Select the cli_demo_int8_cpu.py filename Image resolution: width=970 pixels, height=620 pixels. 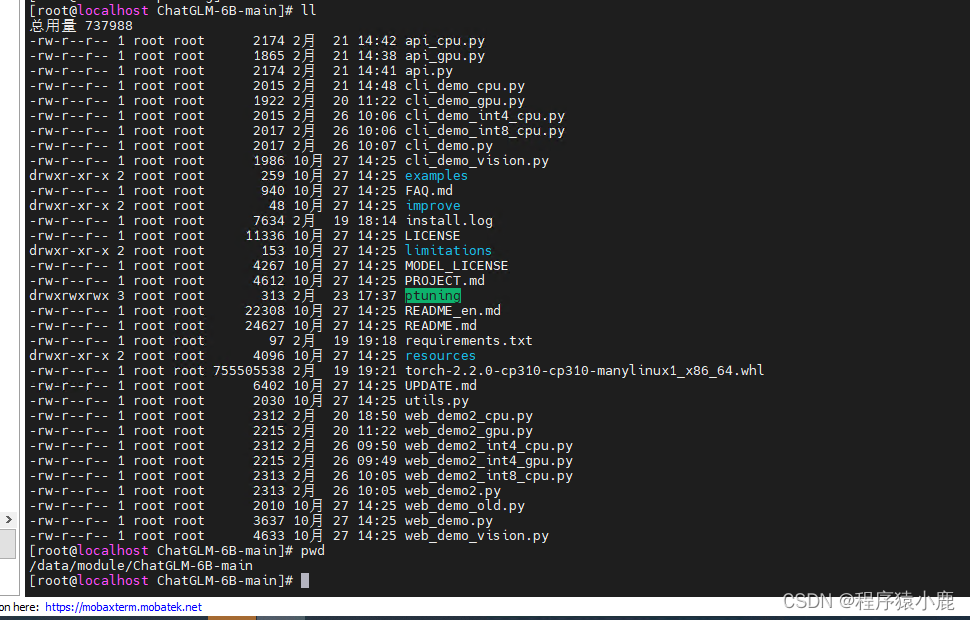coord(484,131)
